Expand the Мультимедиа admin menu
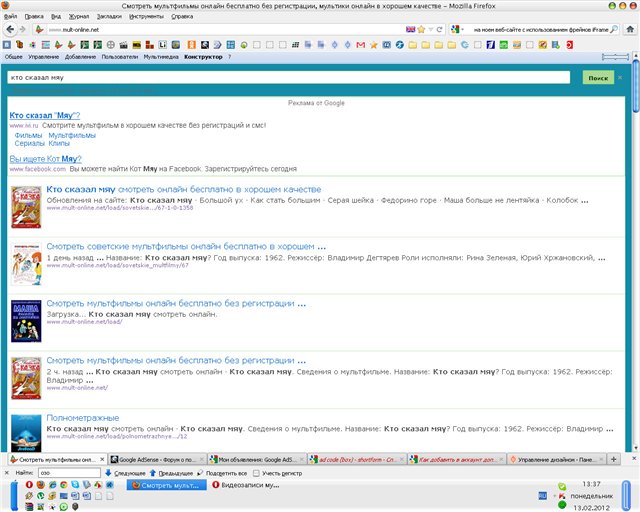 (x=160, y=57)
